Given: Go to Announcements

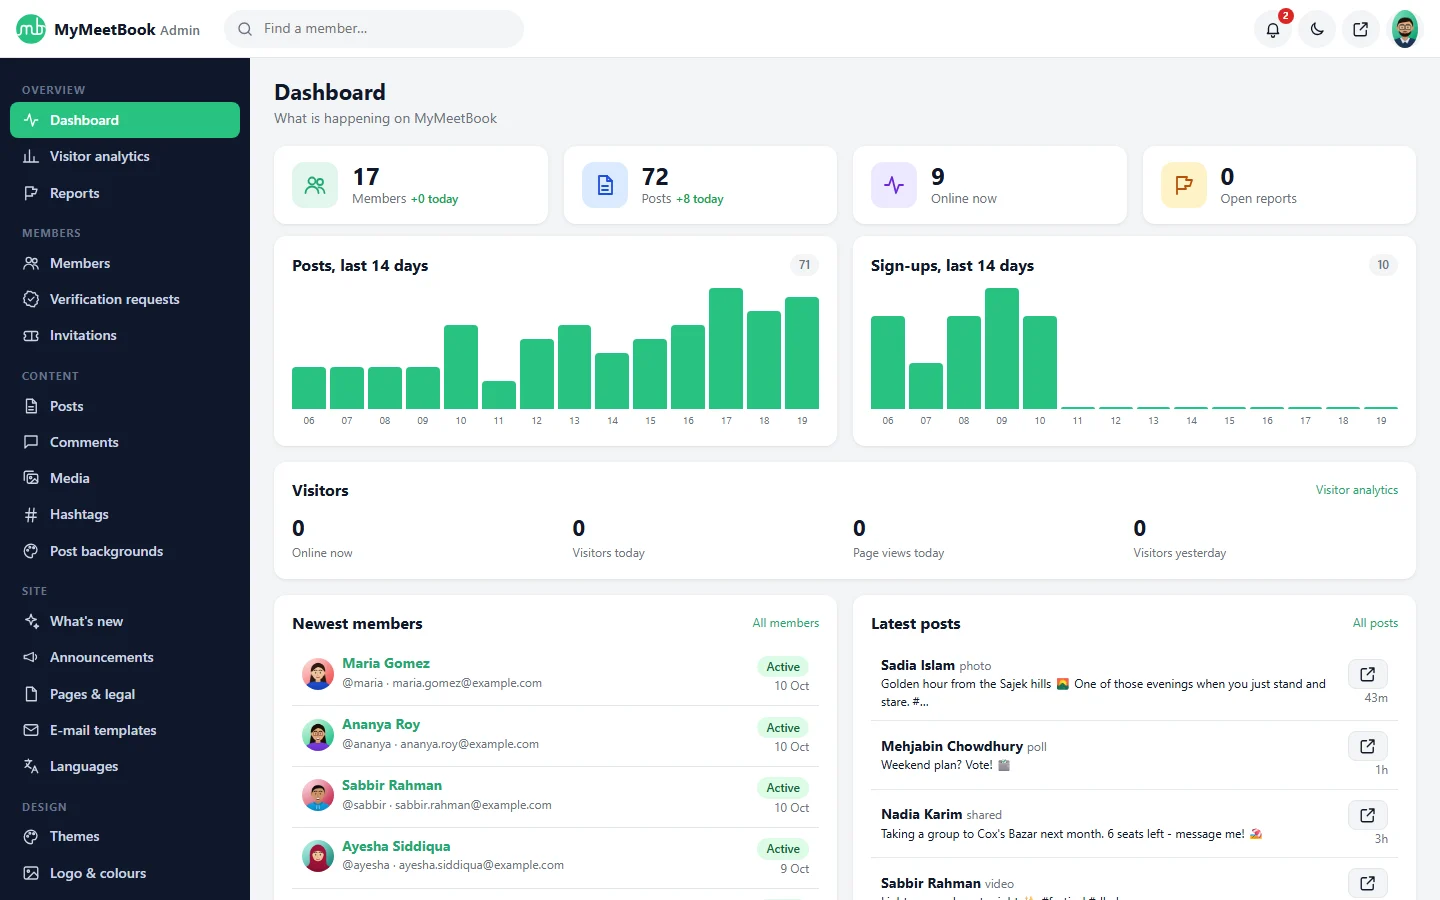Looking at the screenshot, I should [125, 657].
